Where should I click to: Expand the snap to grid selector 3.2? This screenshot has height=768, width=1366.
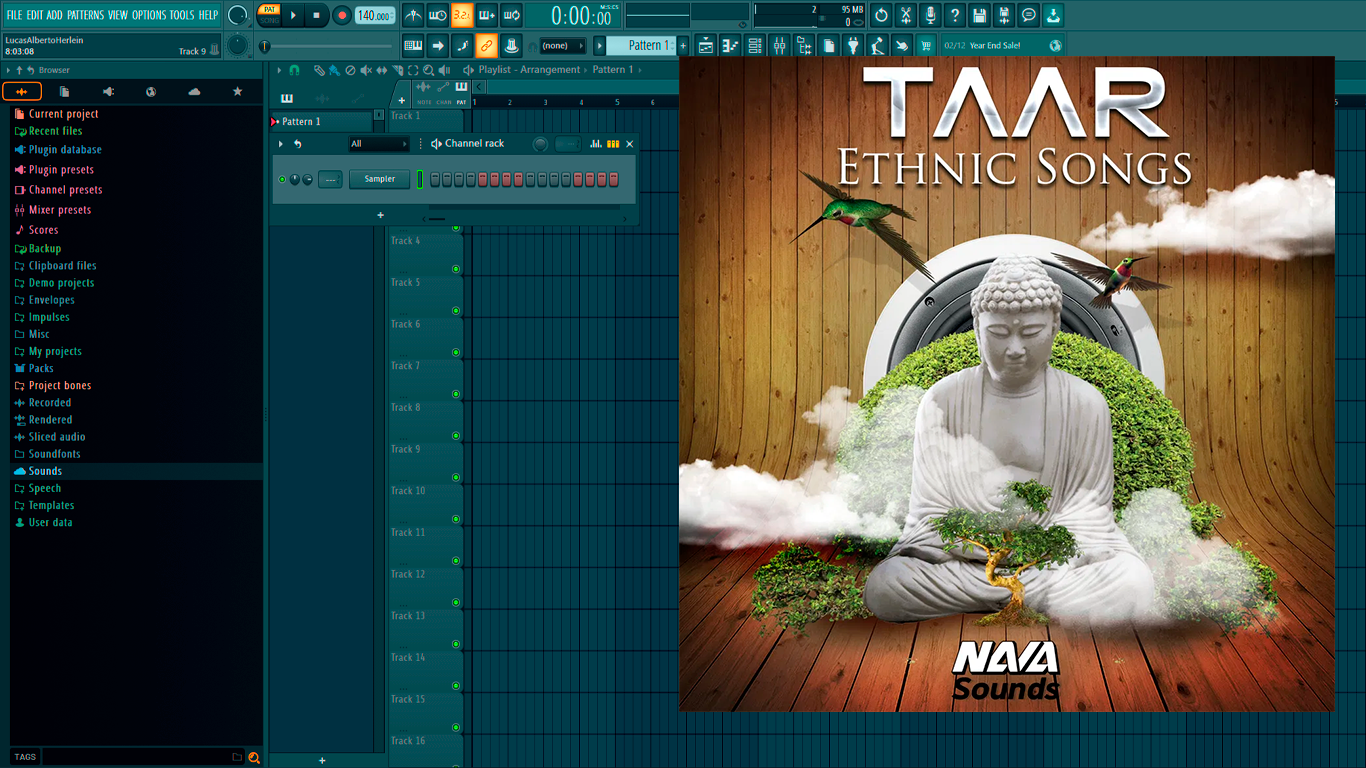(462, 15)
